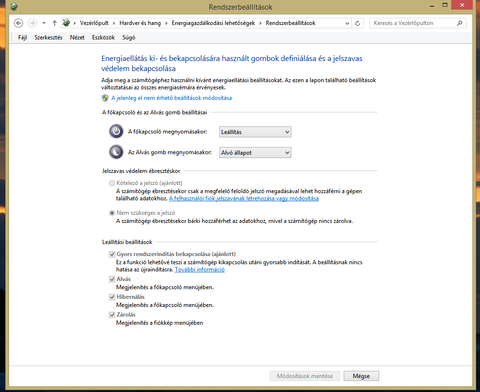Click Megjelenítés a fiókkép menüjében text
The image size is (480, 392).
coord(159,323)
